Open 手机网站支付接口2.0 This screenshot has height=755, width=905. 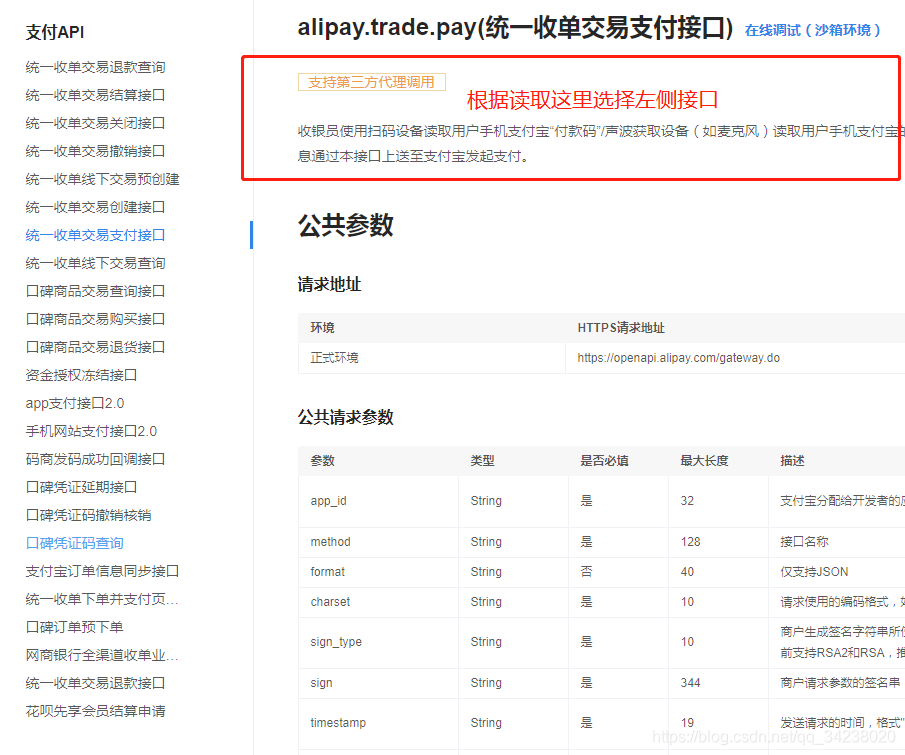91,431
